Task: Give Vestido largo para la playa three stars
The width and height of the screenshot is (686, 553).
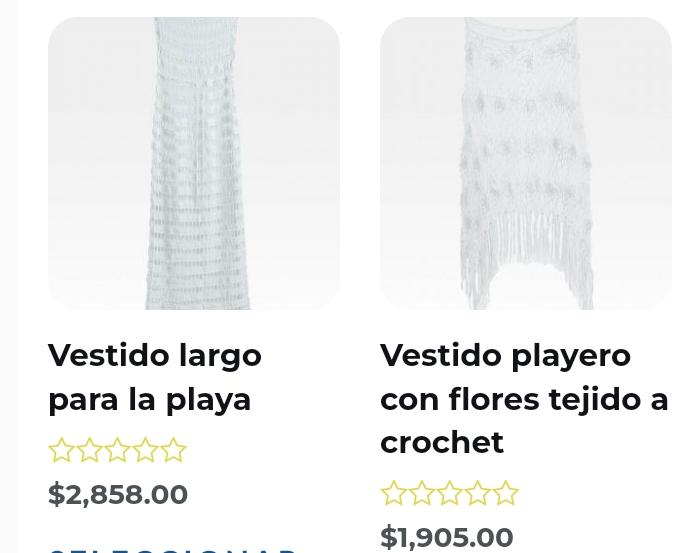Action: coord(117,450)
